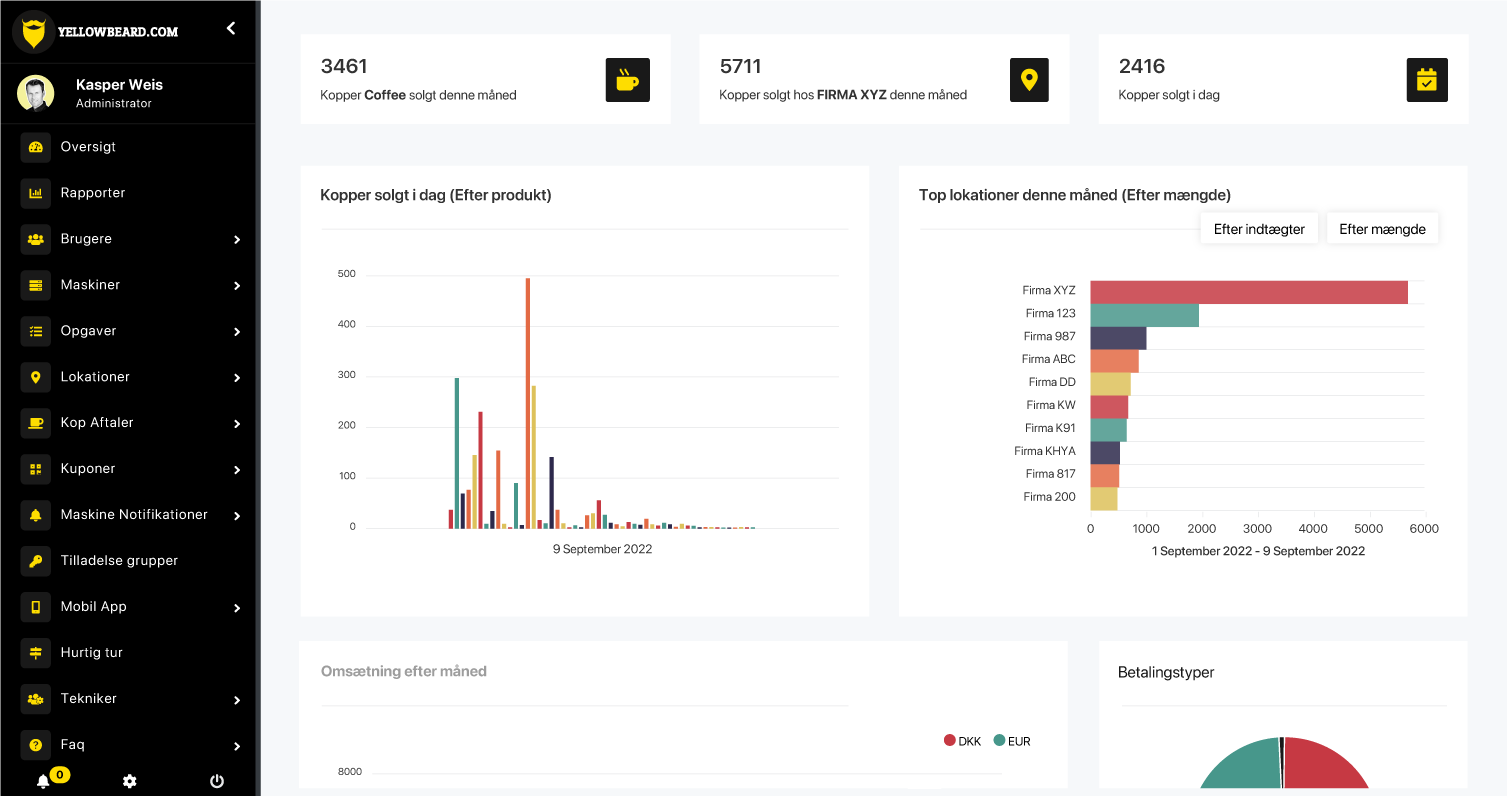Click the Firma 123 bar
The height and width of the screenshot is (796, 1507).
pyautogui.click(x=1144, y=315)
